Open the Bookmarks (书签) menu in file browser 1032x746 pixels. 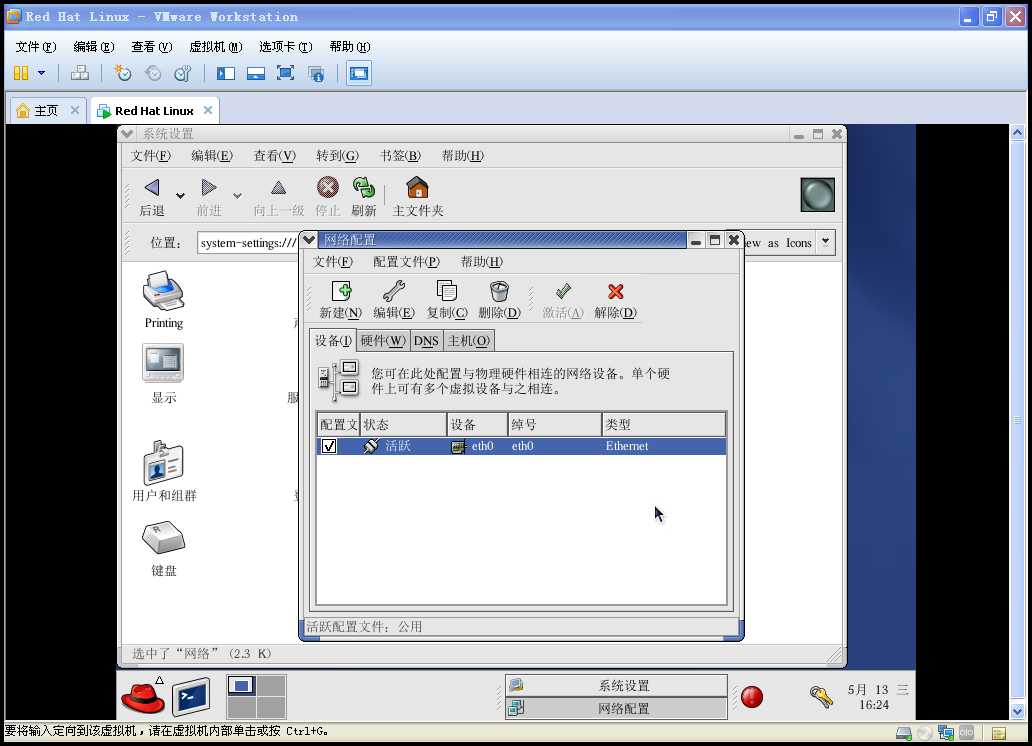(400, 156)
